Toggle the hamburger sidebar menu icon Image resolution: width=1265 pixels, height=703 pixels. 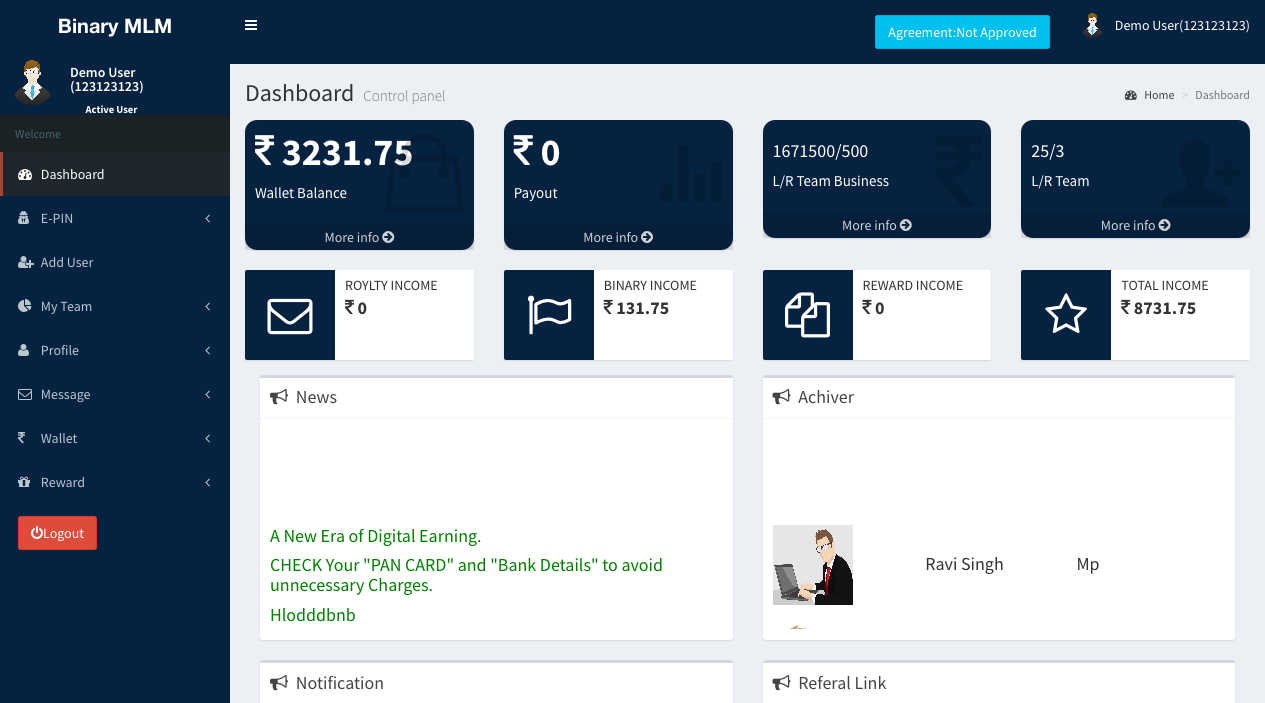251,26
